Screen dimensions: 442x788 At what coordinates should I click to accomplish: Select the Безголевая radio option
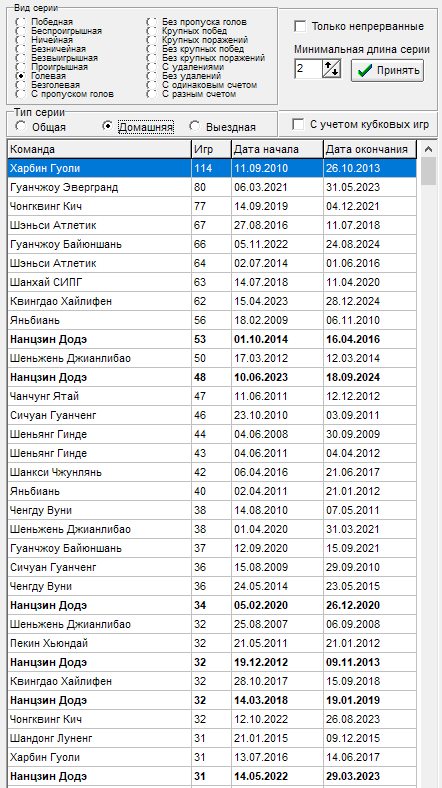pos(21,85)
